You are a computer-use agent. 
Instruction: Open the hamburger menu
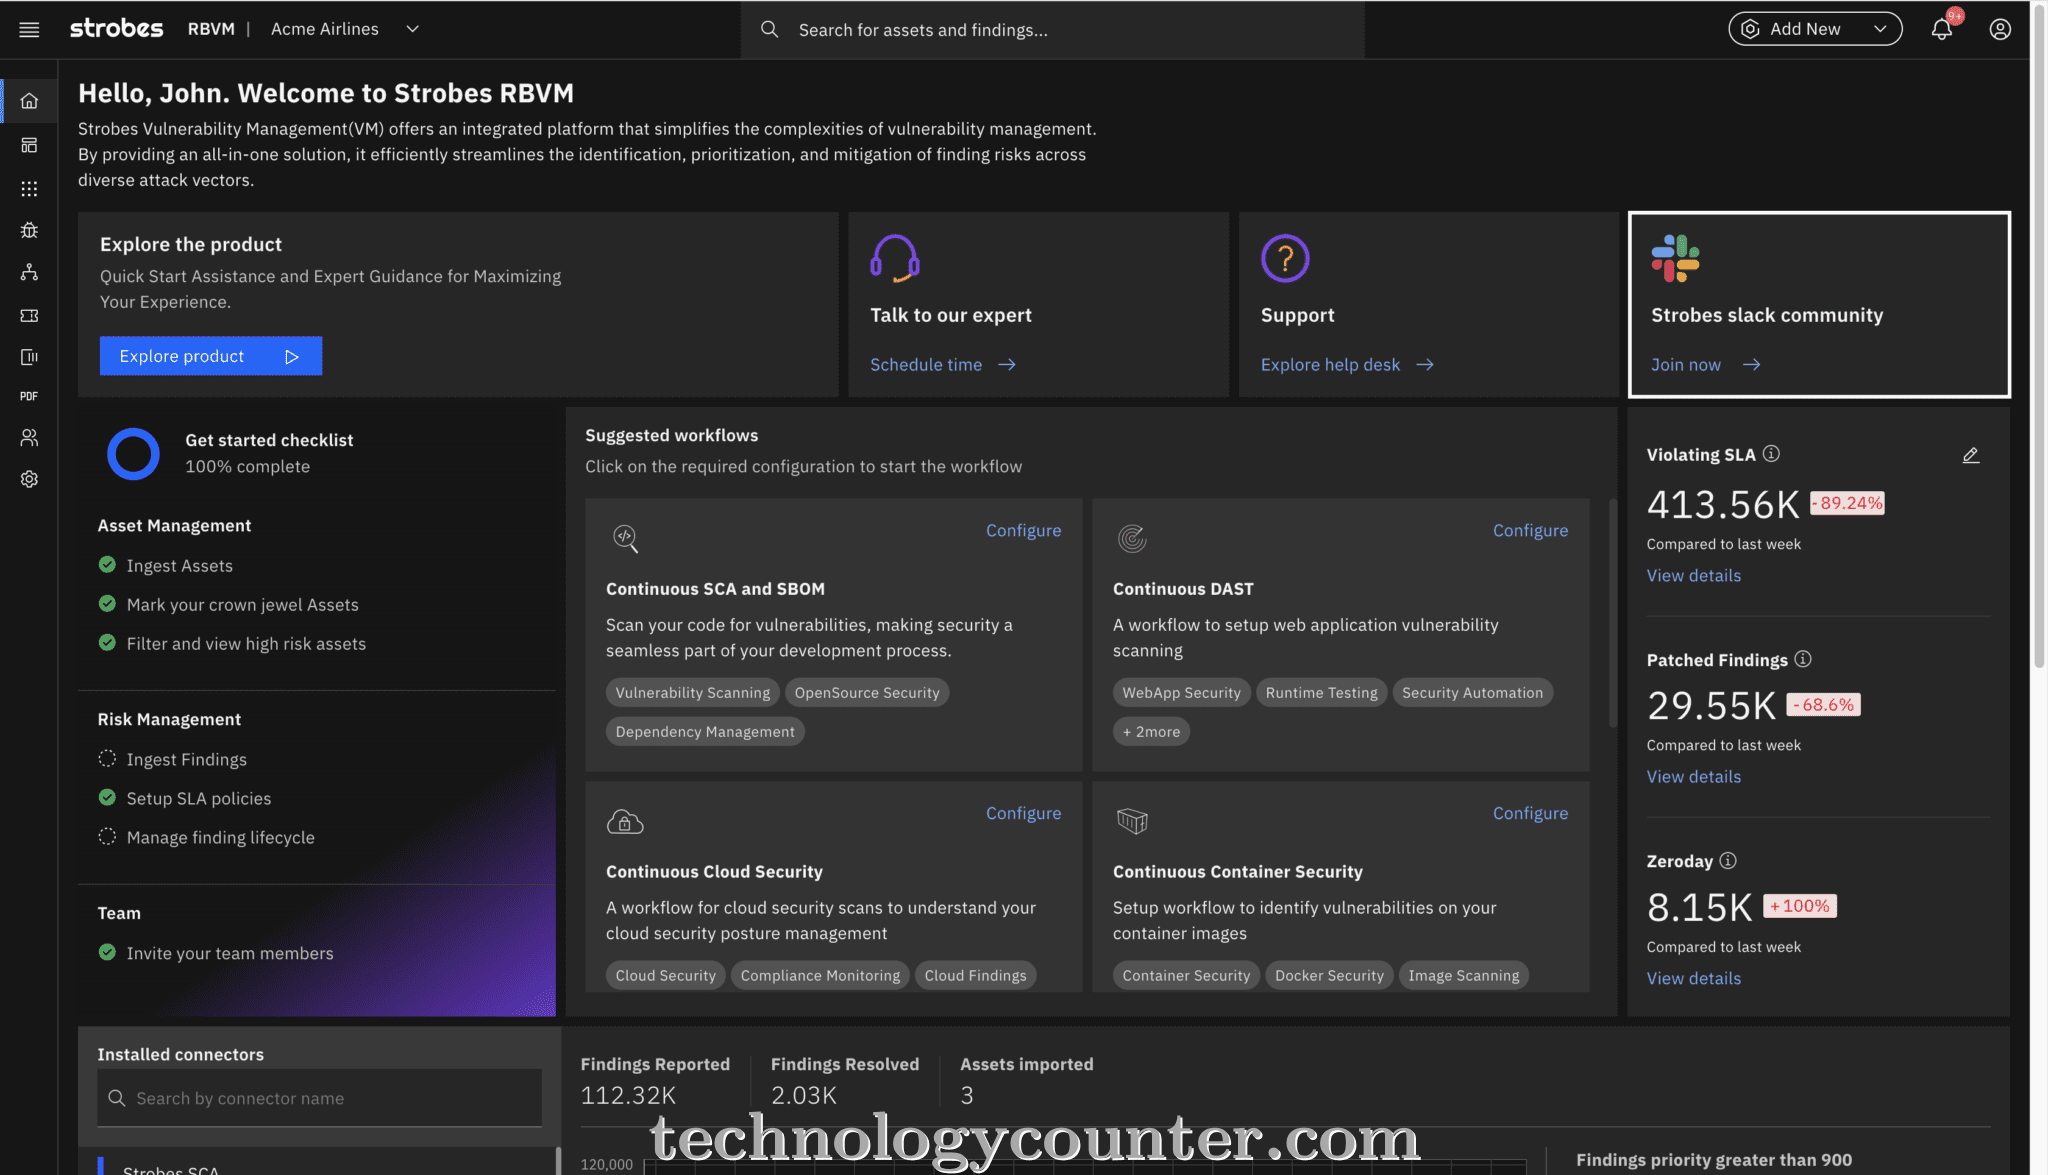pos(29,29)
